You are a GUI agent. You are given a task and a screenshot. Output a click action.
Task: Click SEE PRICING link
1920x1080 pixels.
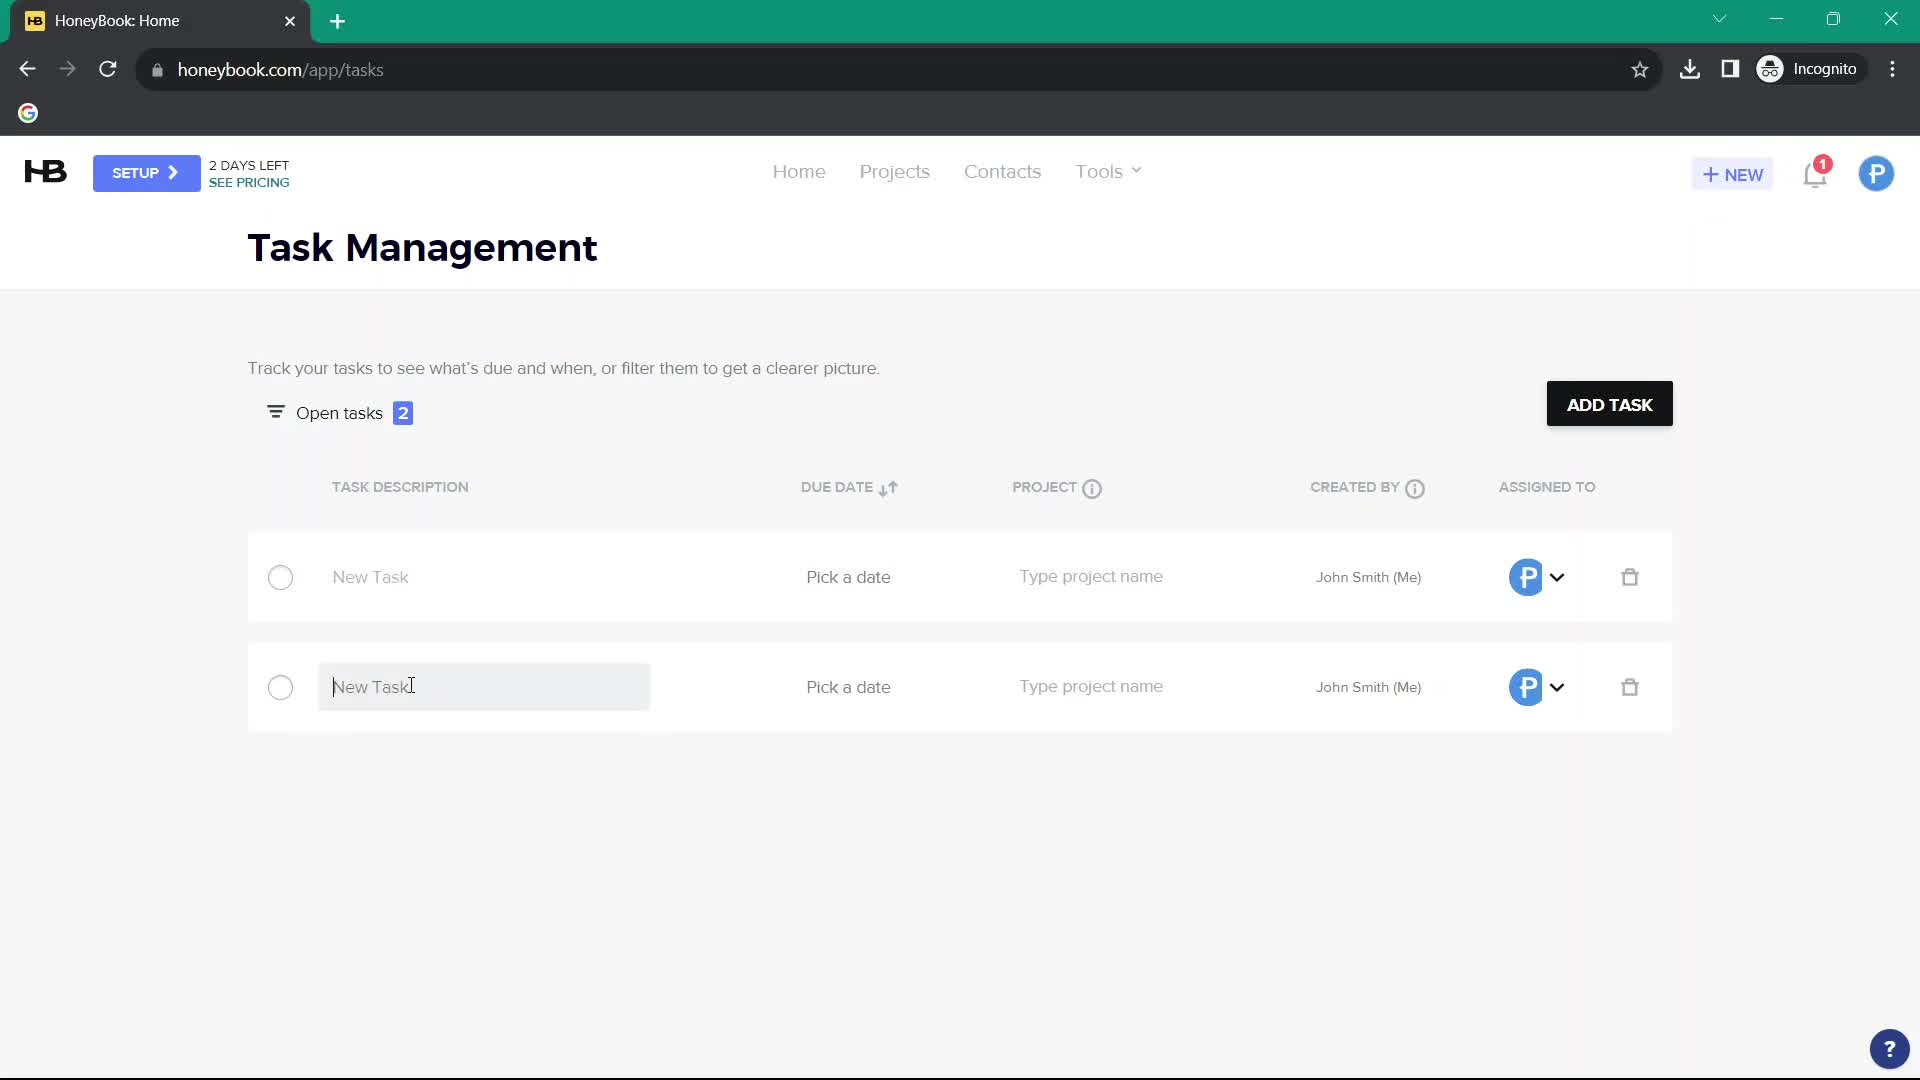(249, 183)
